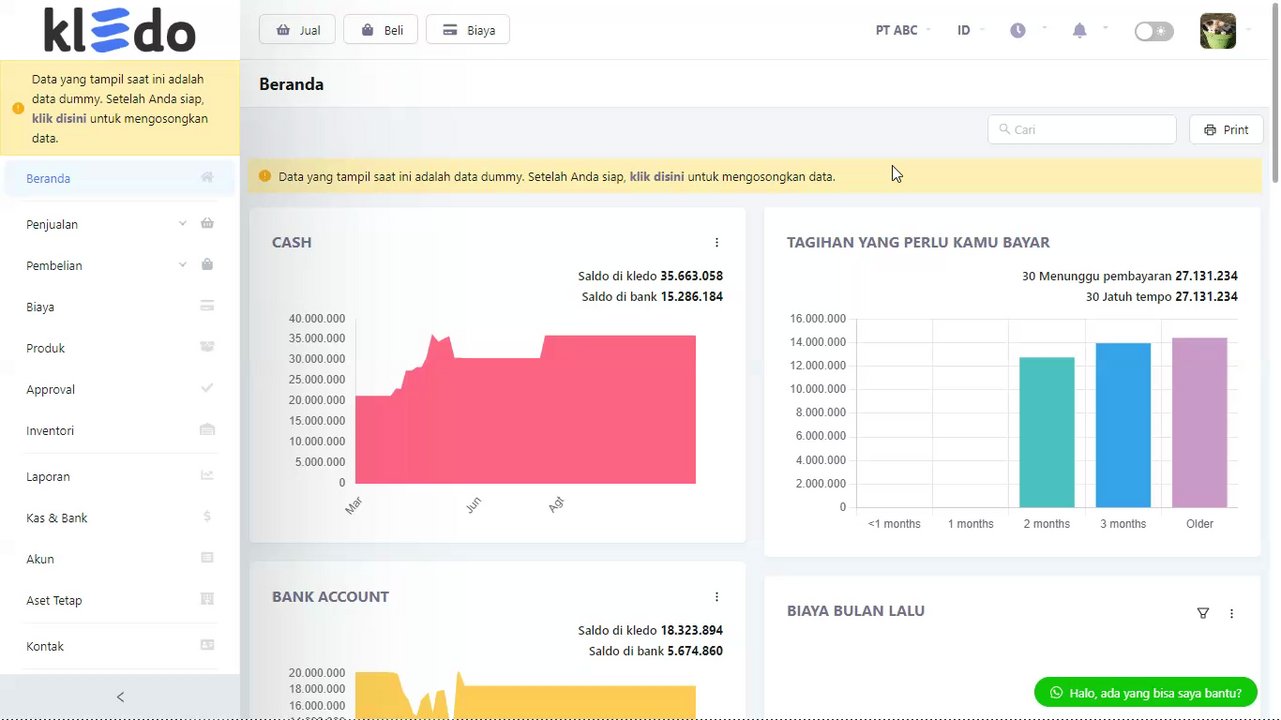Open the clock history icon in header

click(1018, 30)
